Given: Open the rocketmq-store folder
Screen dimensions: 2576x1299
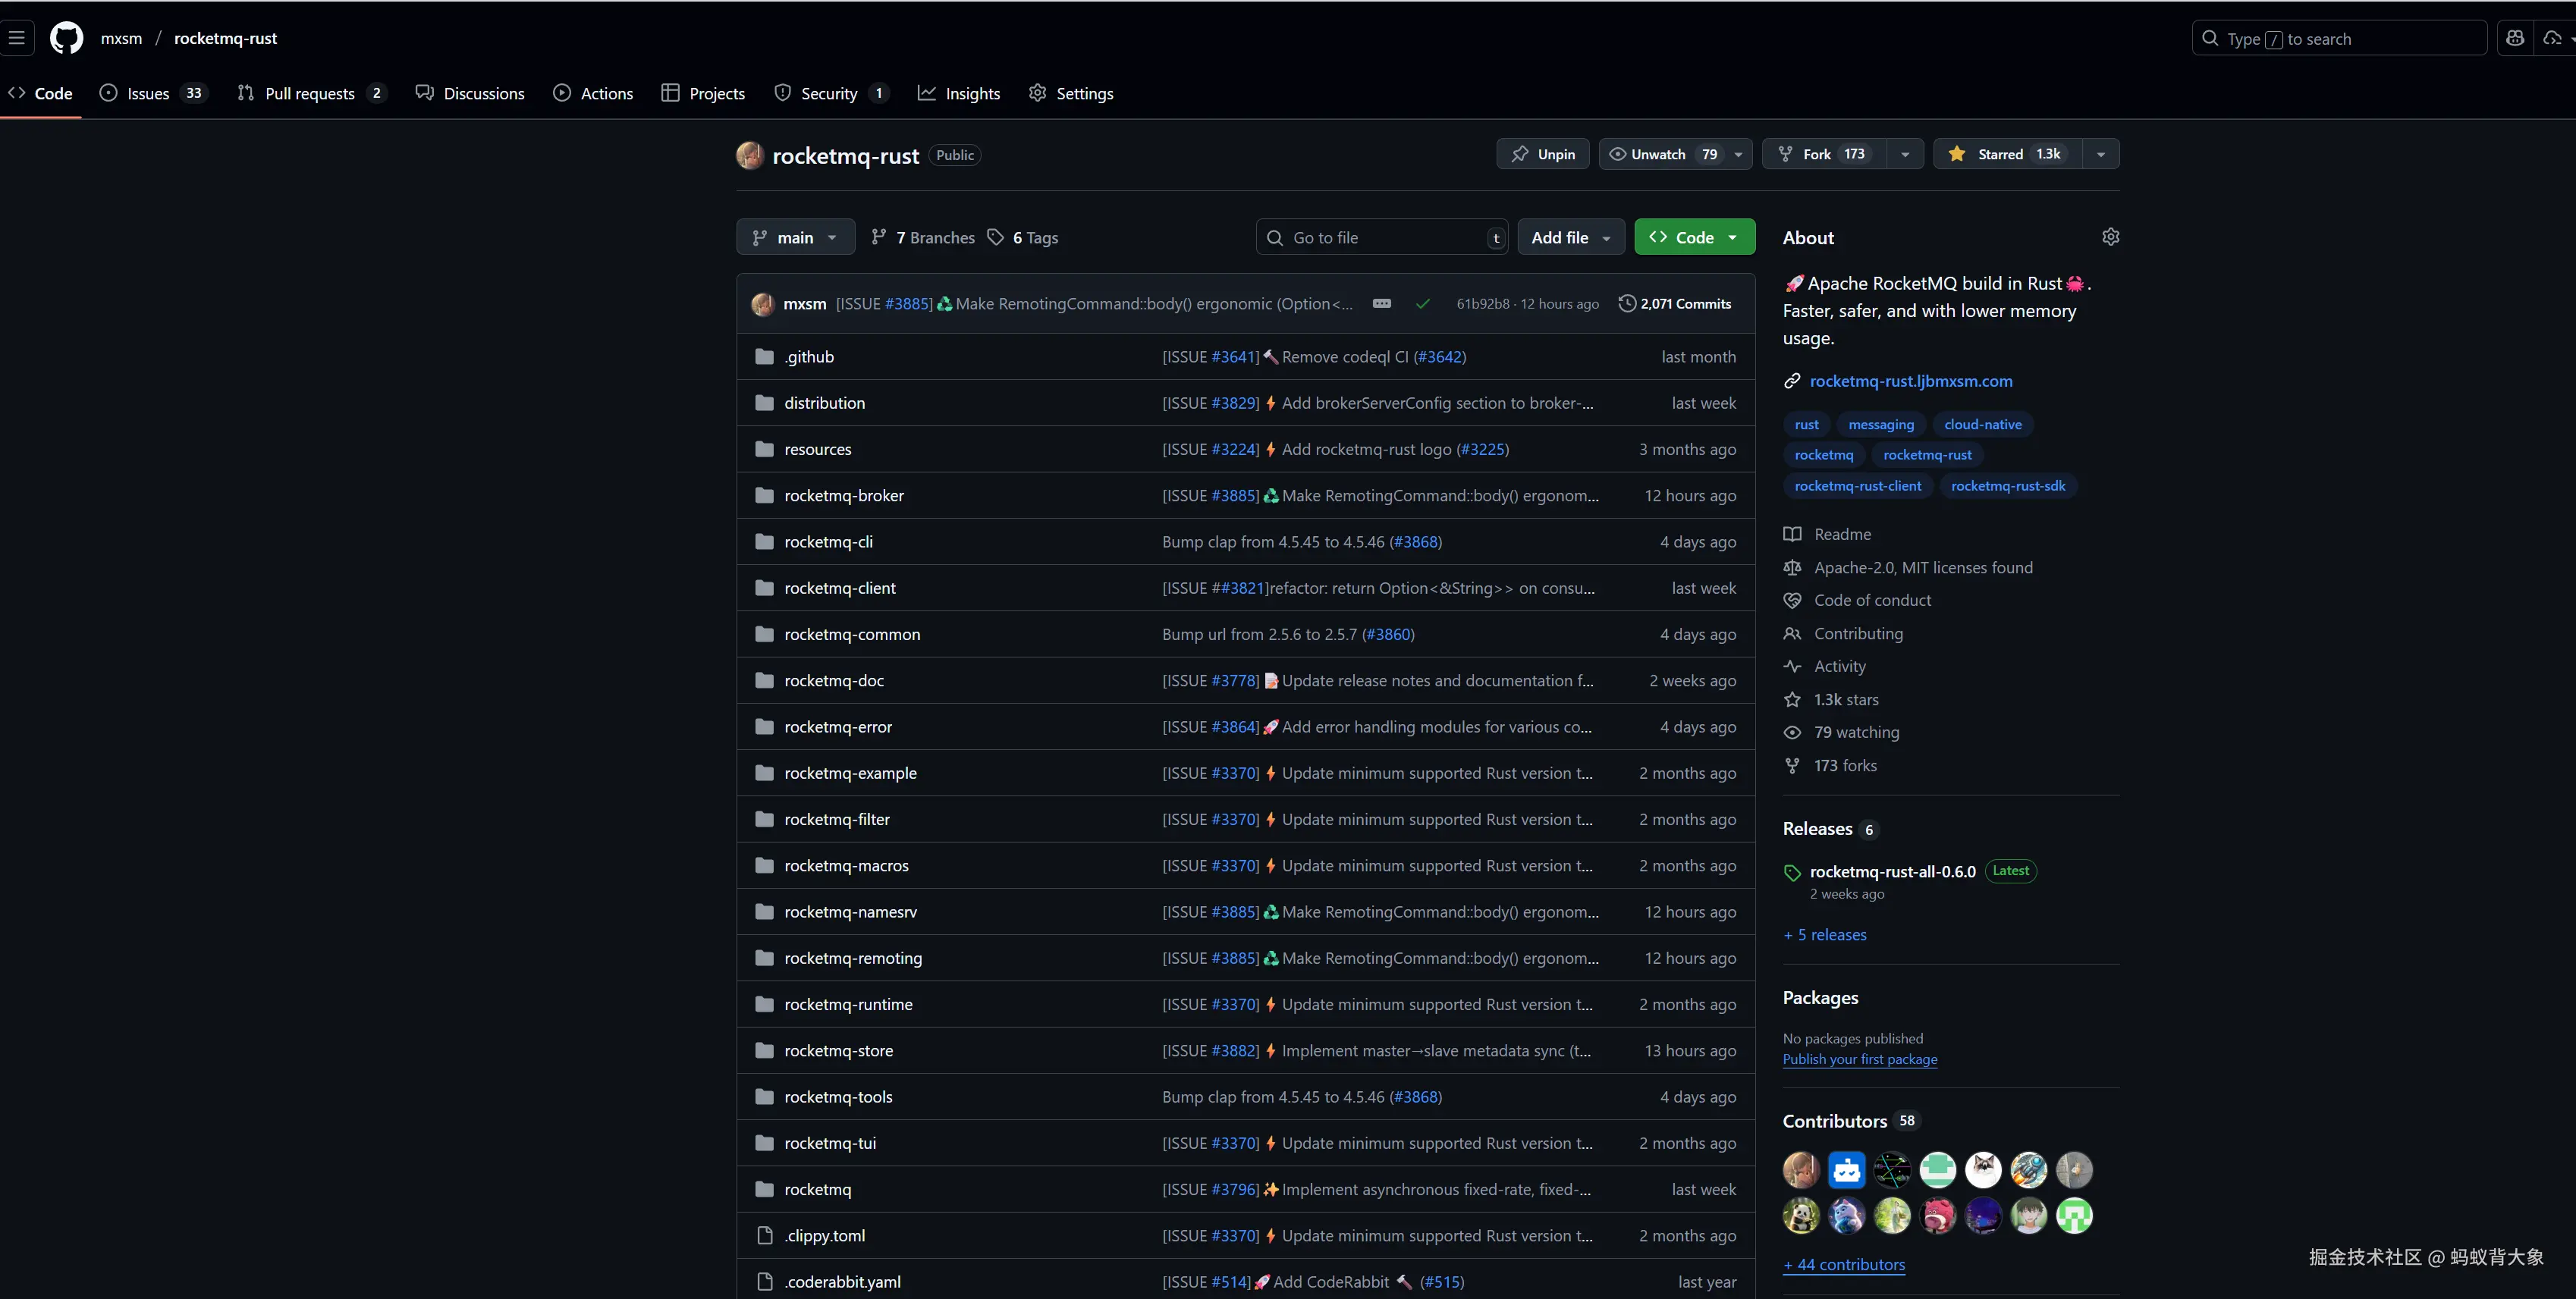Looking at the screenshot, I should [838, 1050].
